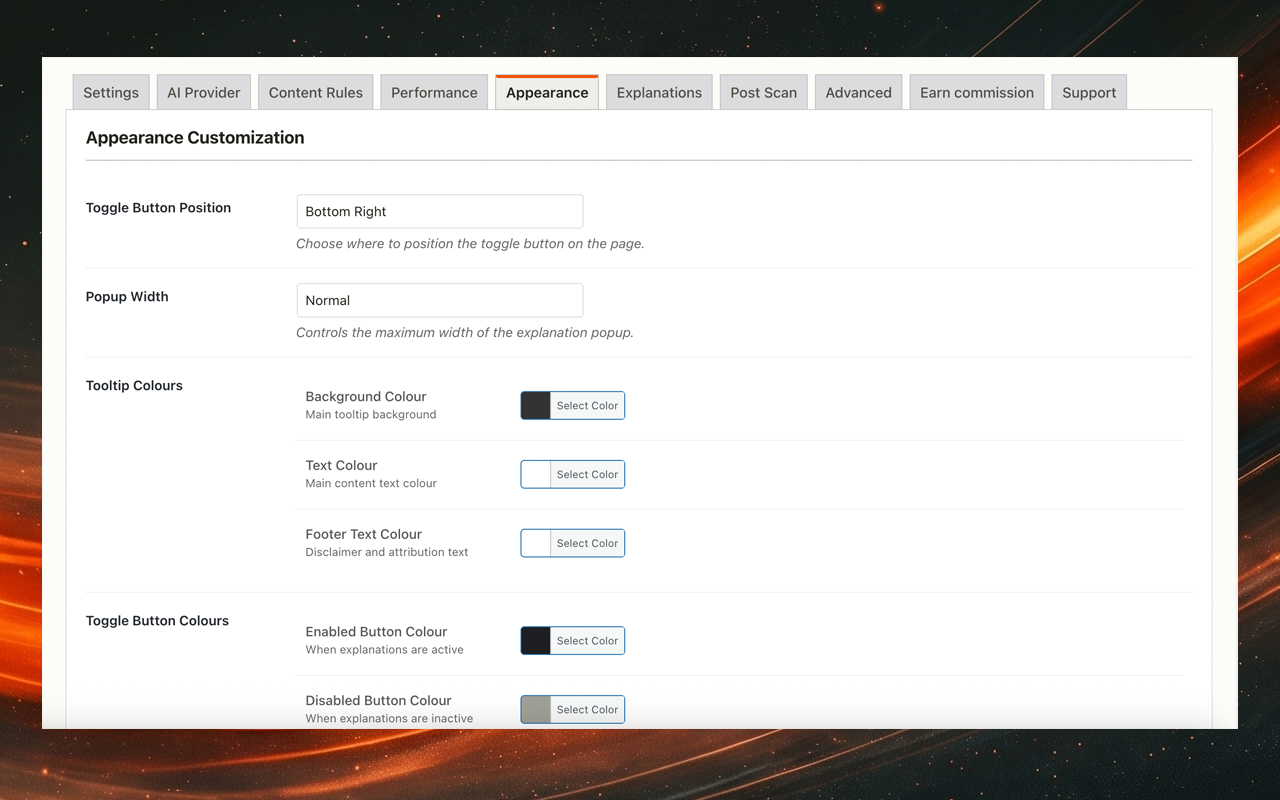The height and width of the screenshot is (800, 1280).
Task: Click the Footer Text Colour label
Action: pos(364,534)
